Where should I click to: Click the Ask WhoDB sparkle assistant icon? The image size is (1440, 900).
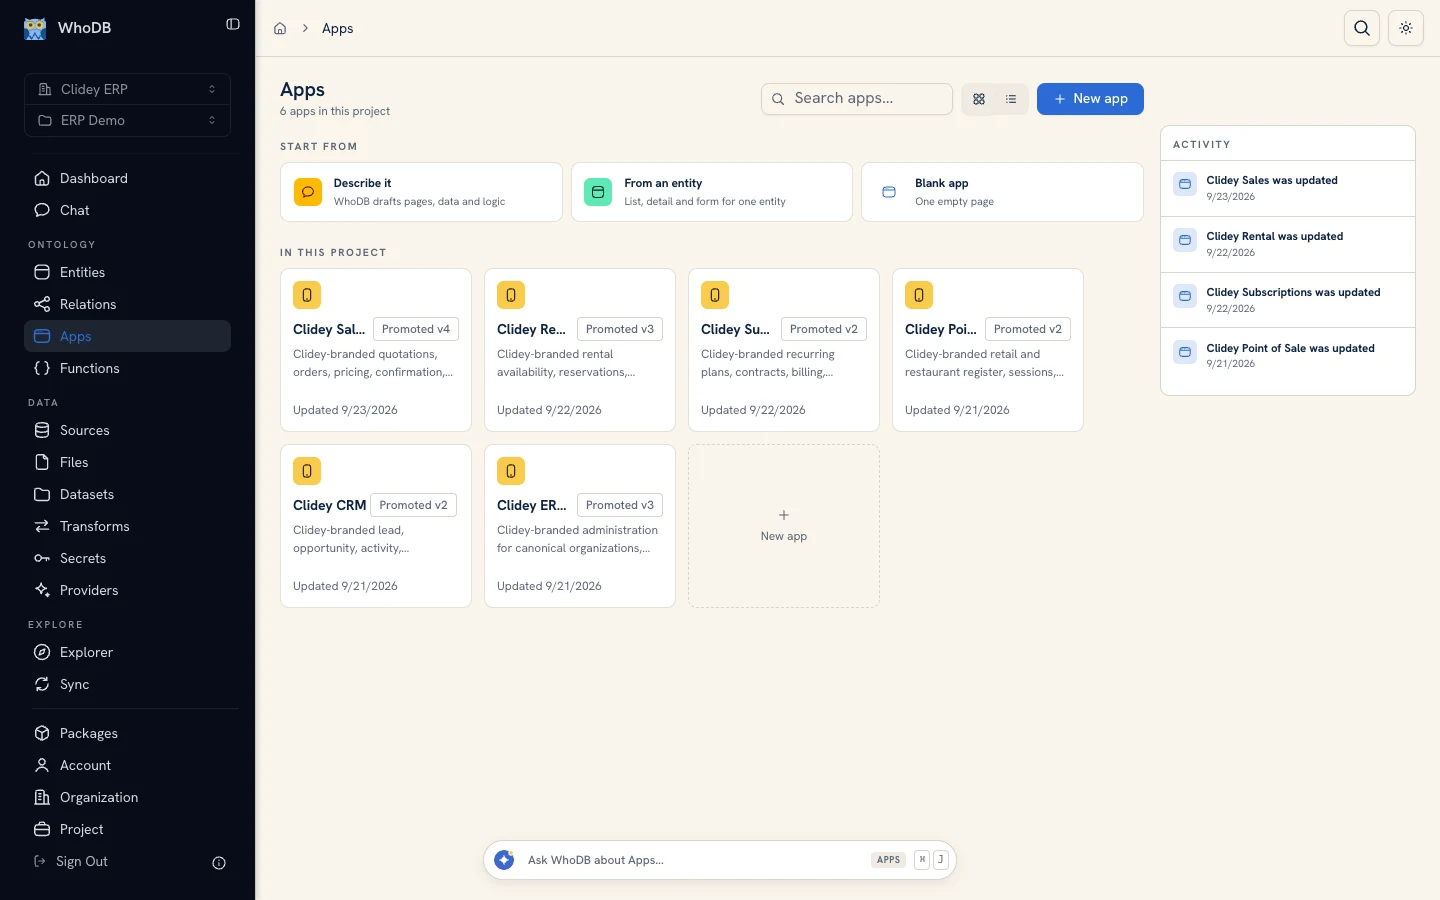point(505,860)
